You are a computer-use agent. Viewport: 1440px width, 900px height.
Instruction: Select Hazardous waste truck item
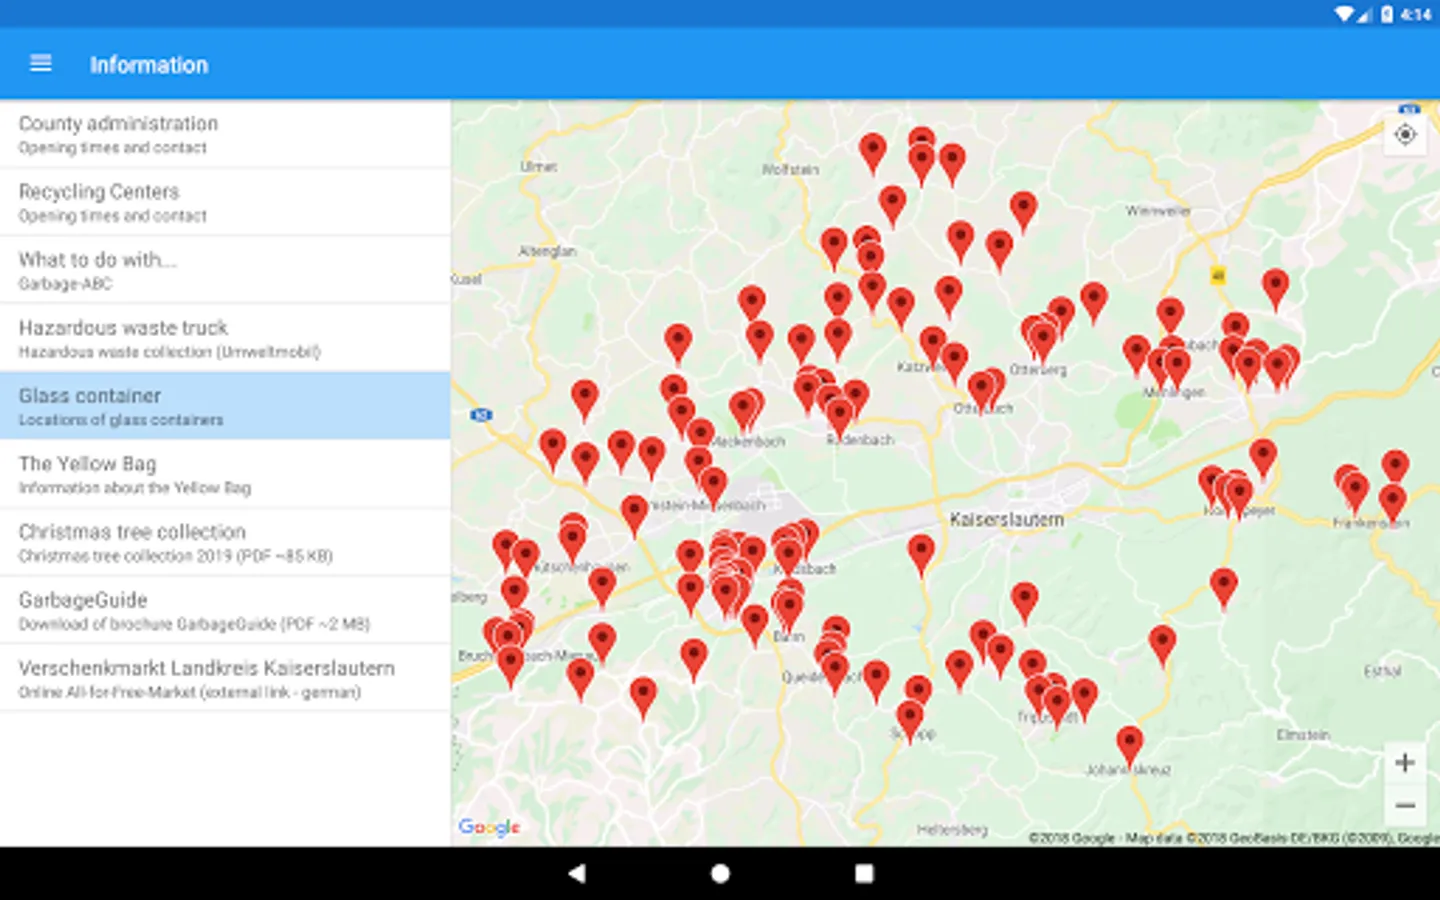tap(225, 338)
